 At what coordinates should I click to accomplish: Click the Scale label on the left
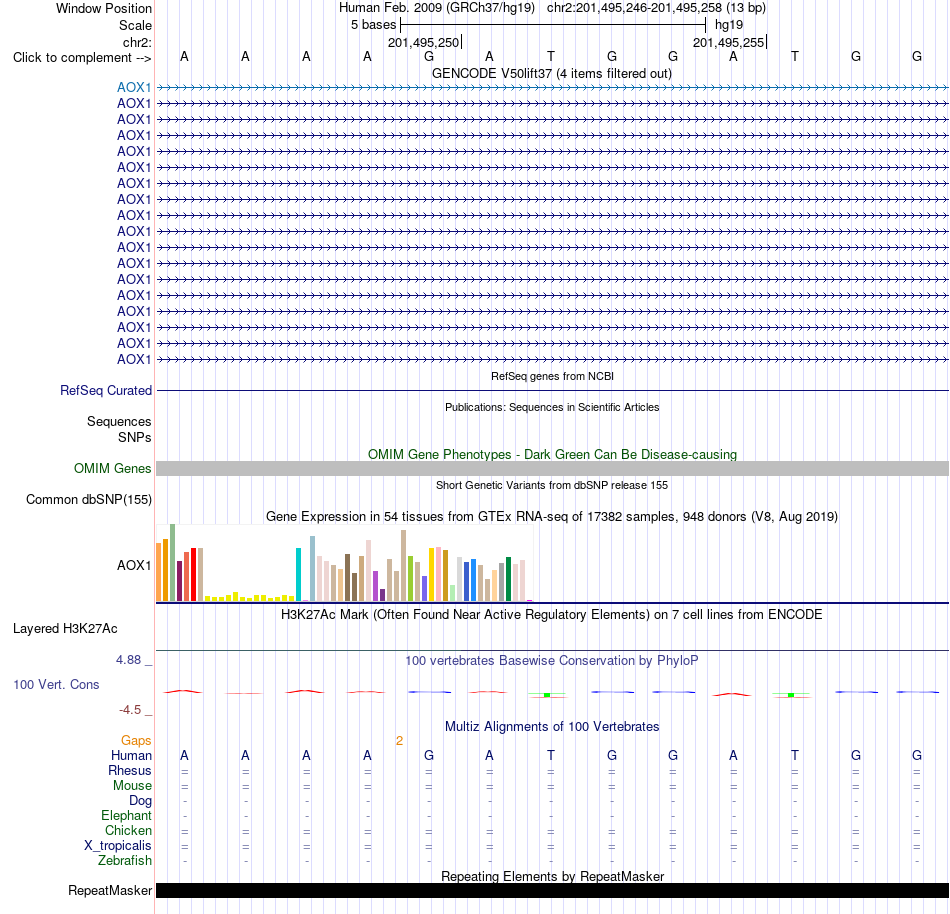pyautogui.click(x=135, y=25)
